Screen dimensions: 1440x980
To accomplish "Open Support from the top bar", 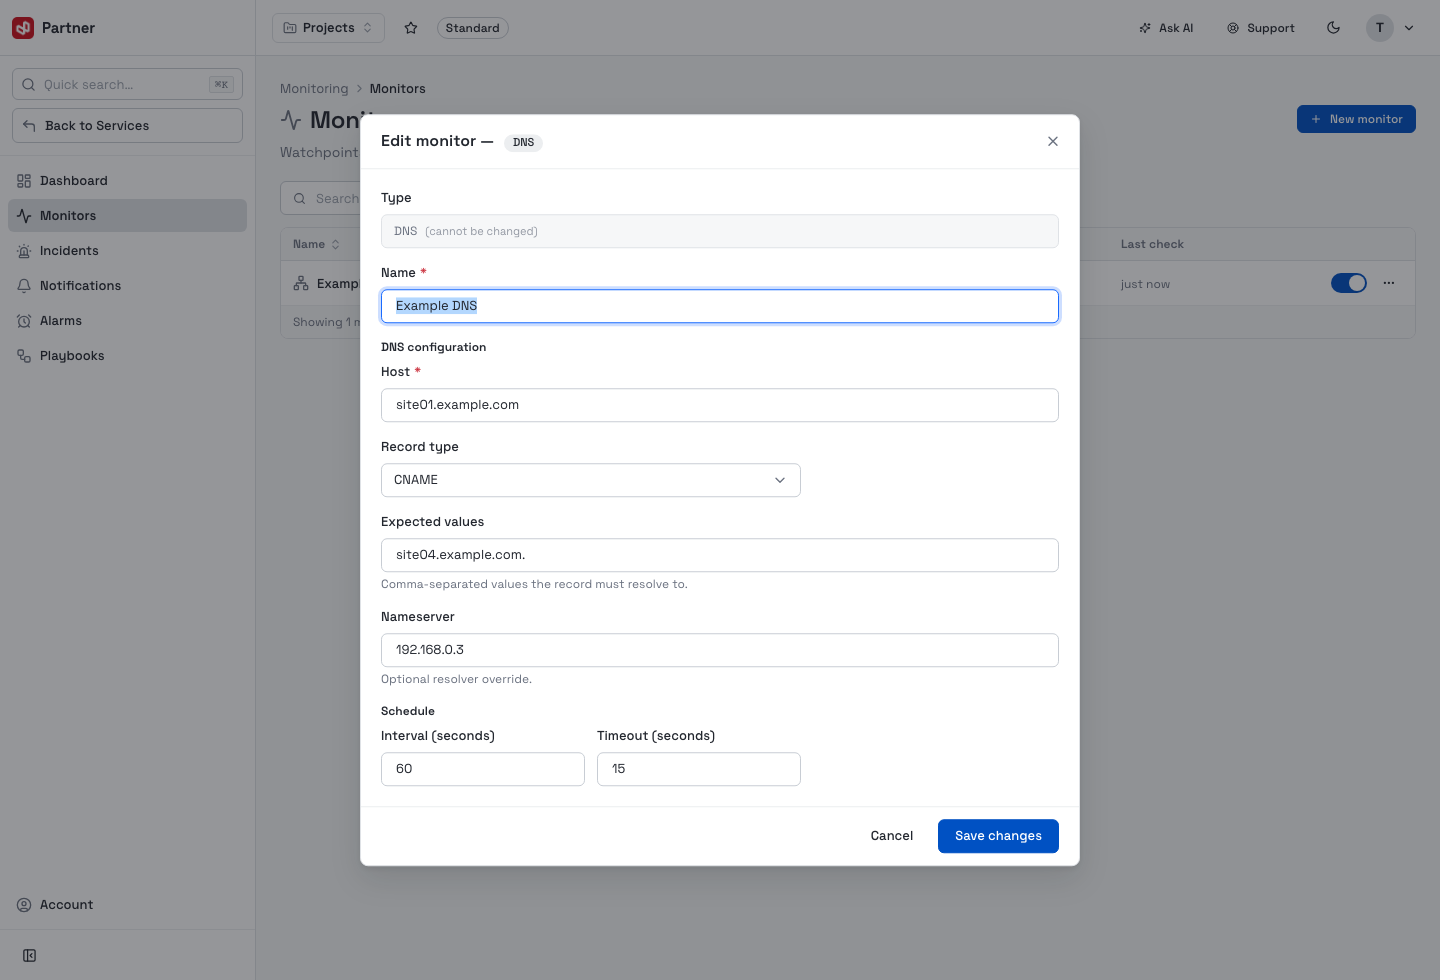I will (x=1261, y=28).
